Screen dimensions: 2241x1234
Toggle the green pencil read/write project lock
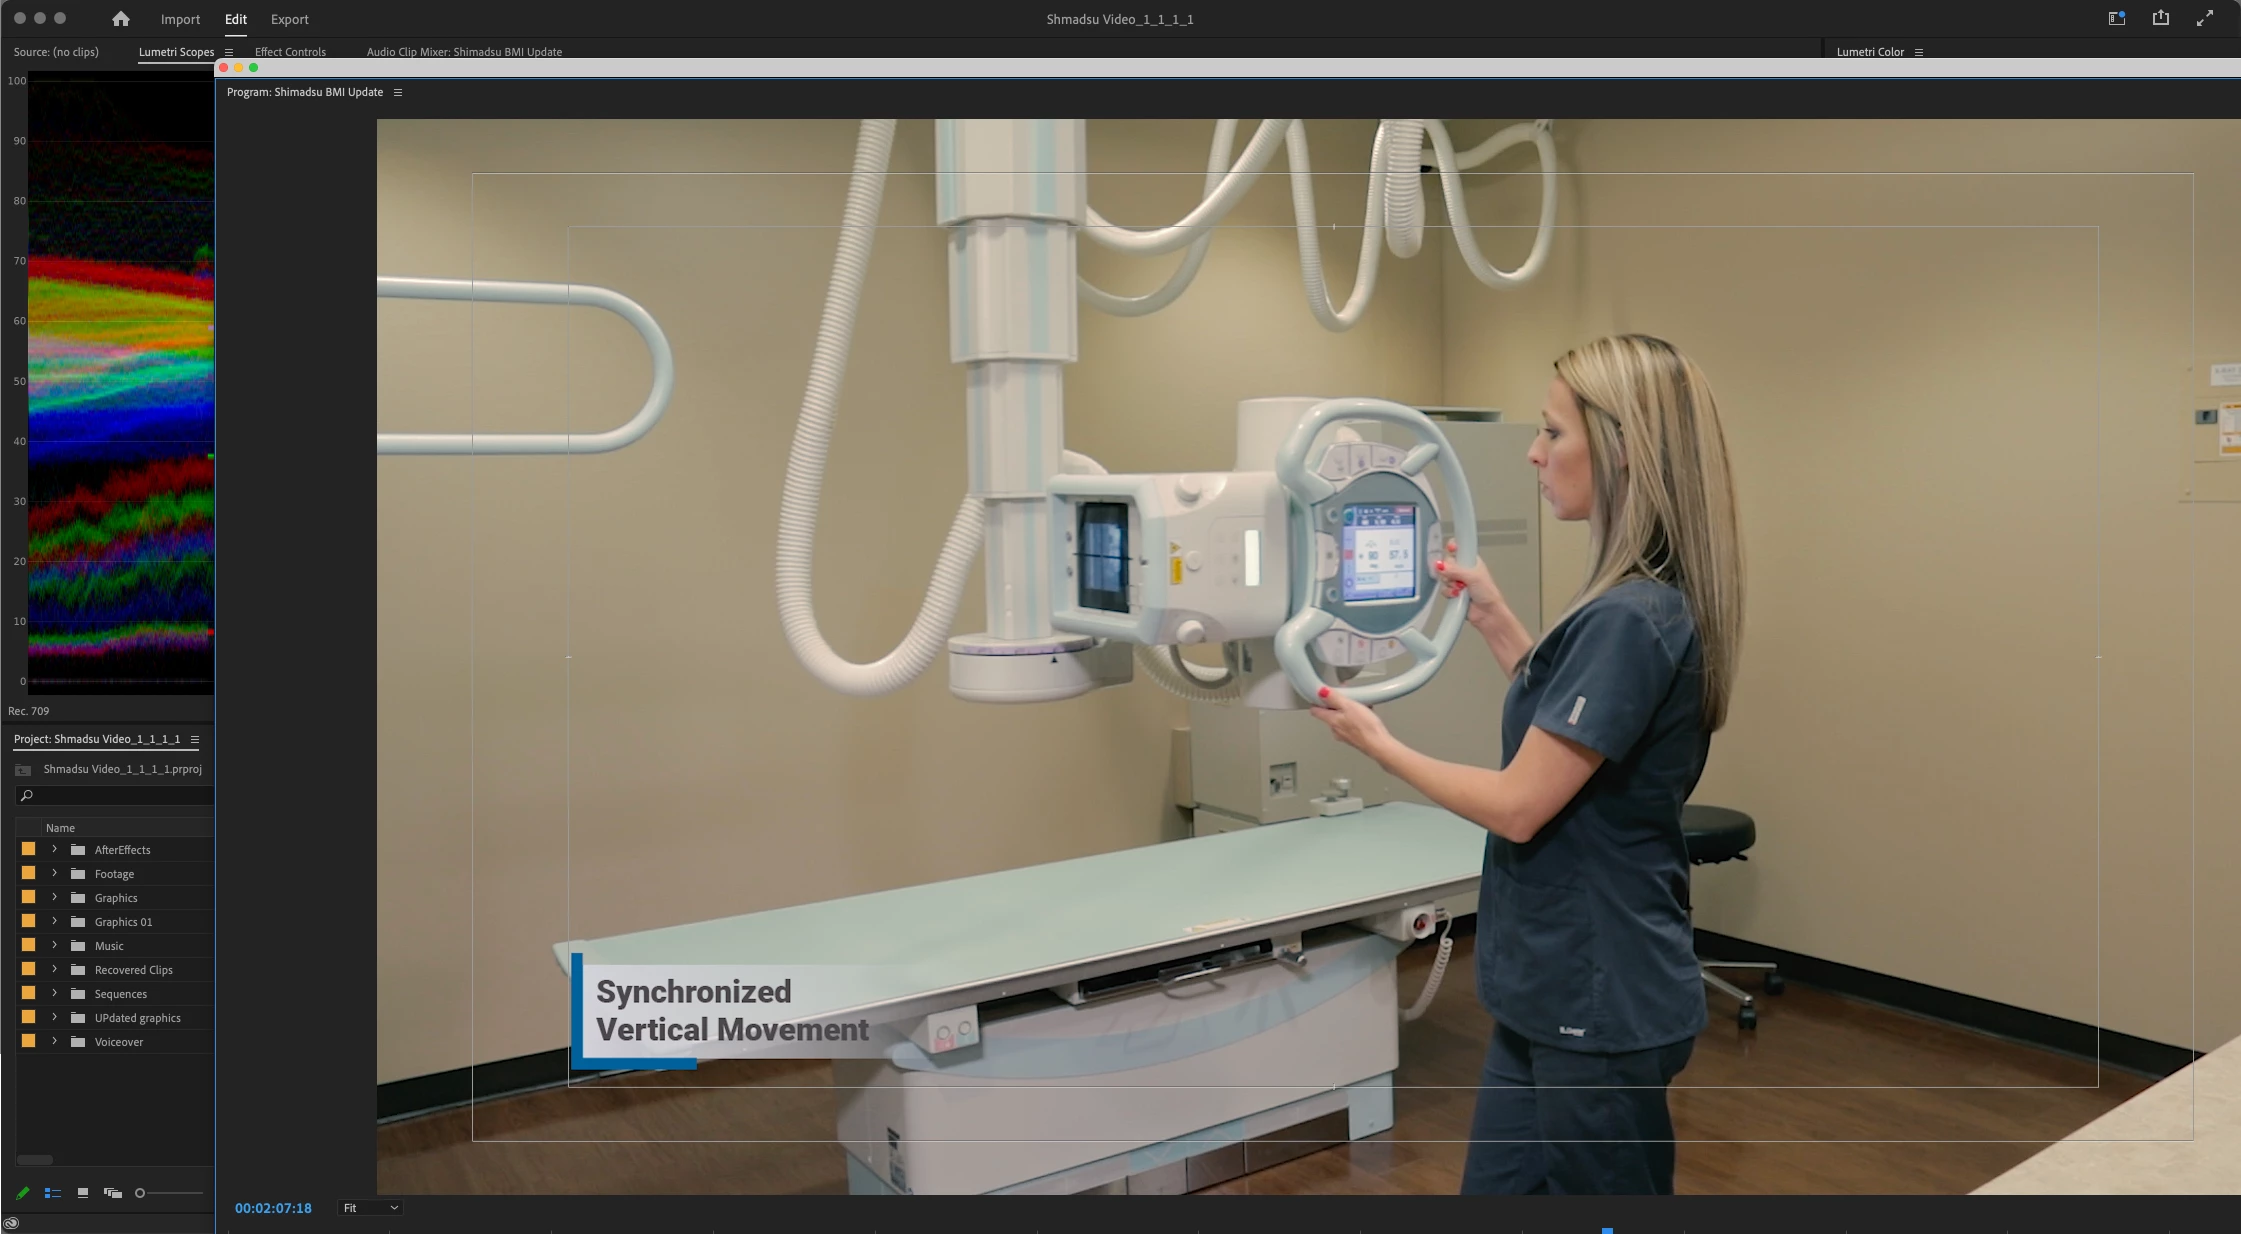(22, 1193)
